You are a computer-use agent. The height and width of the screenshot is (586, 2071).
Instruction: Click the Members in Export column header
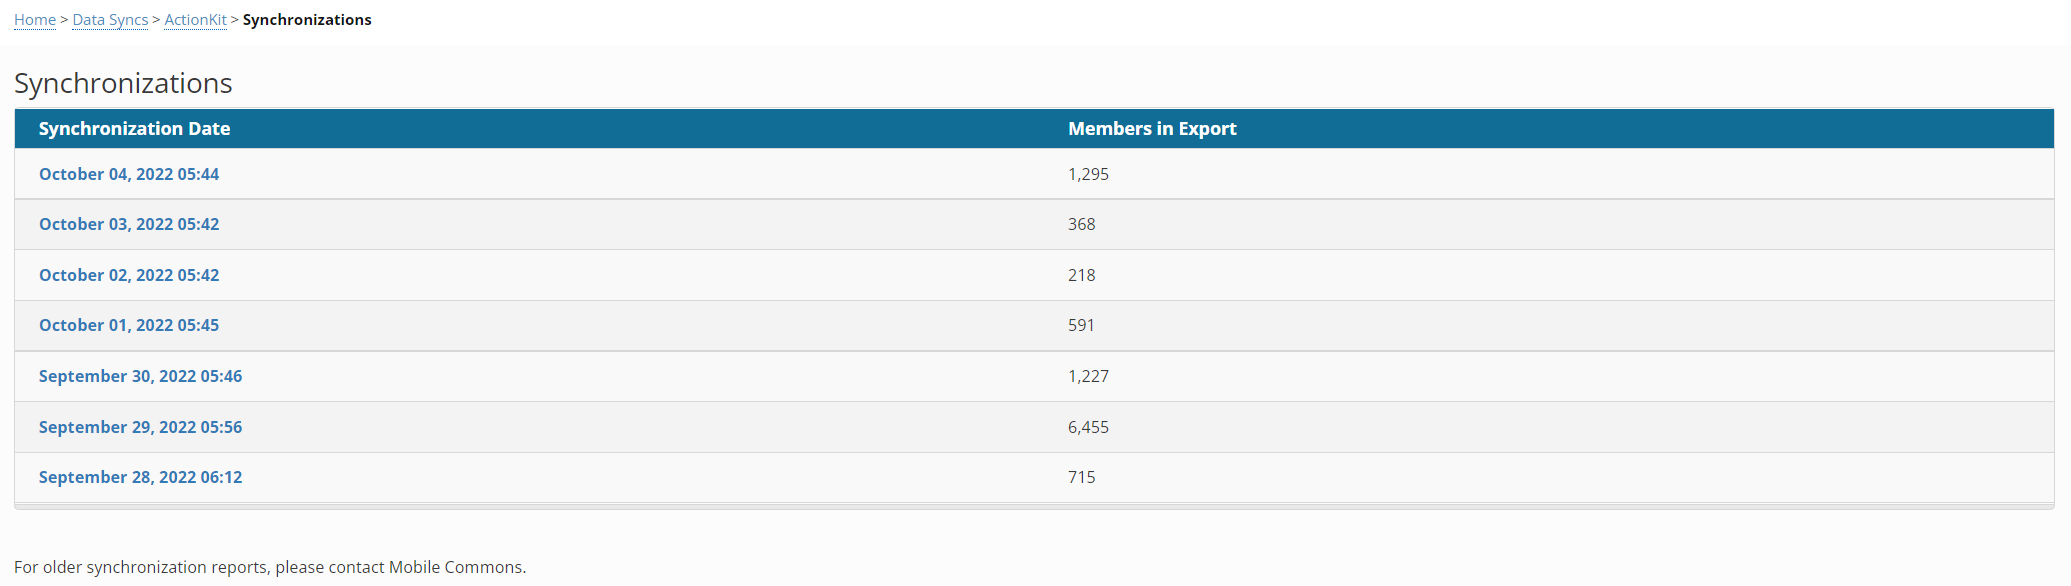[x=1152, y=129]
